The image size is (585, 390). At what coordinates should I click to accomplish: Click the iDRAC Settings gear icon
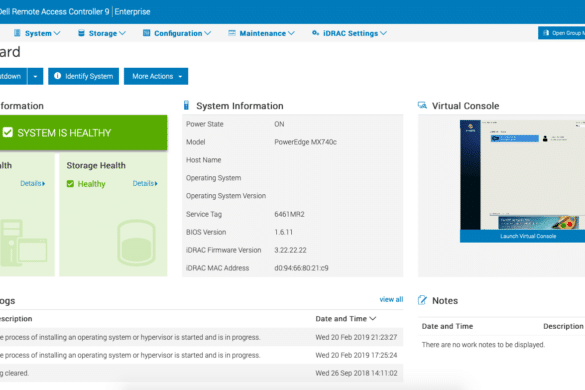(315, 33)
